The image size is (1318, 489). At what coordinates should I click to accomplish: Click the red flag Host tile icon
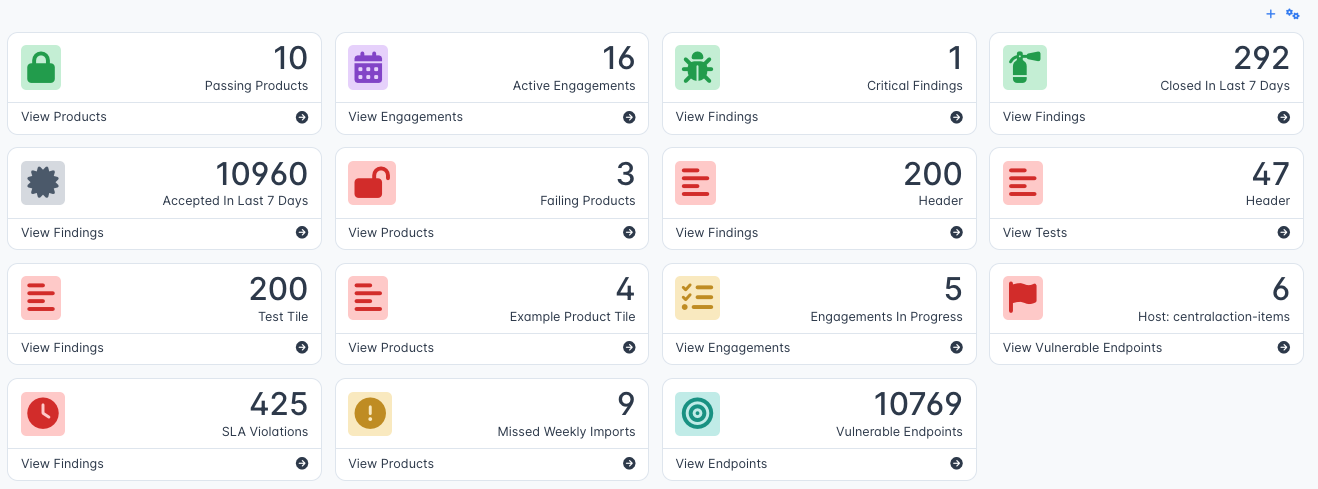(1023, 298)
